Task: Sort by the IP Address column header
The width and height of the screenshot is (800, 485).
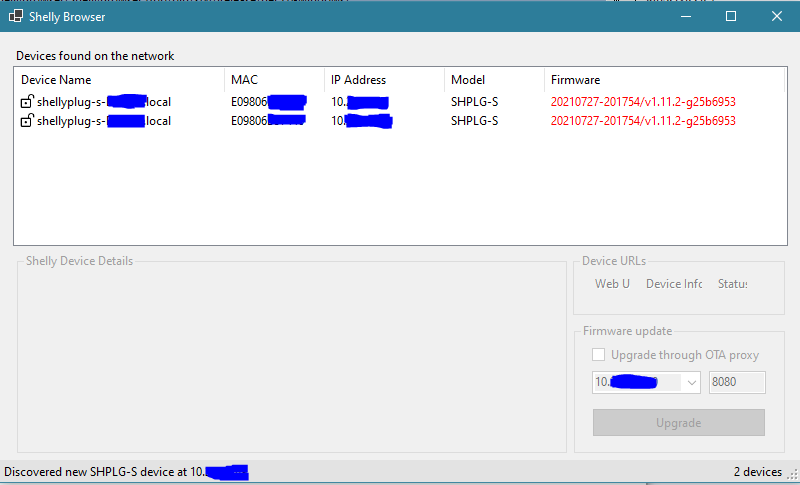Action: [x=384, y=80]
